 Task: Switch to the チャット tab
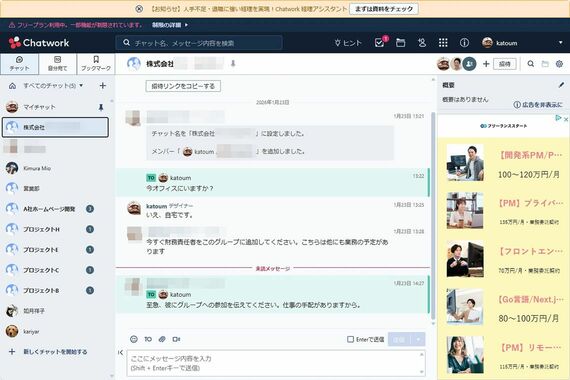tap(19, 64)
